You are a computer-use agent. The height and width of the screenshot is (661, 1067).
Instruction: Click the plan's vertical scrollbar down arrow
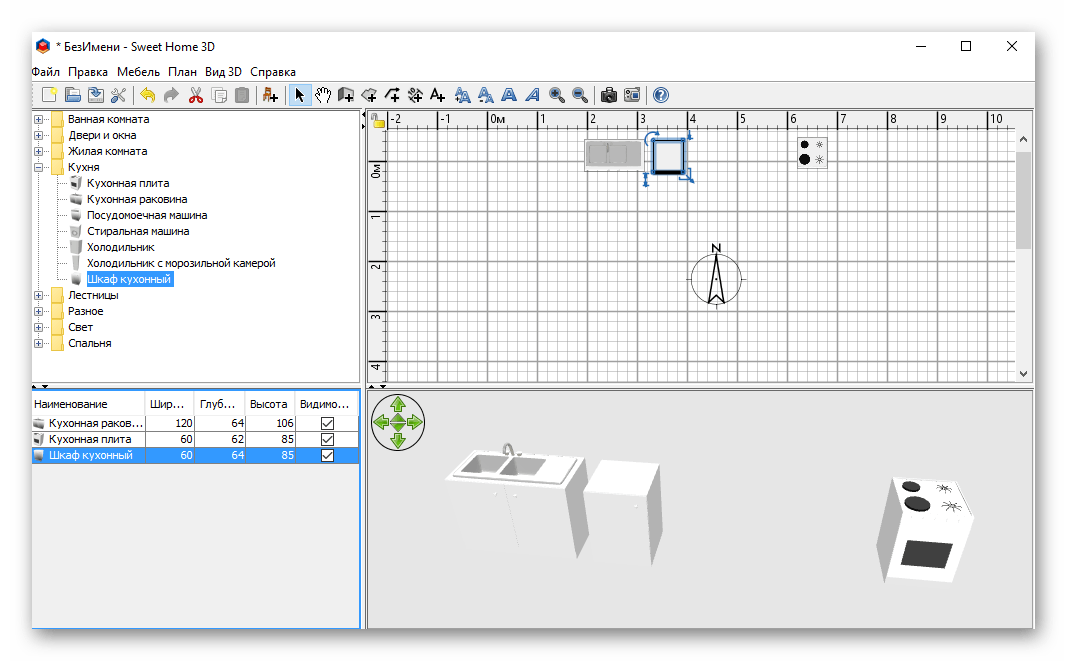[x=1023, y=374]
